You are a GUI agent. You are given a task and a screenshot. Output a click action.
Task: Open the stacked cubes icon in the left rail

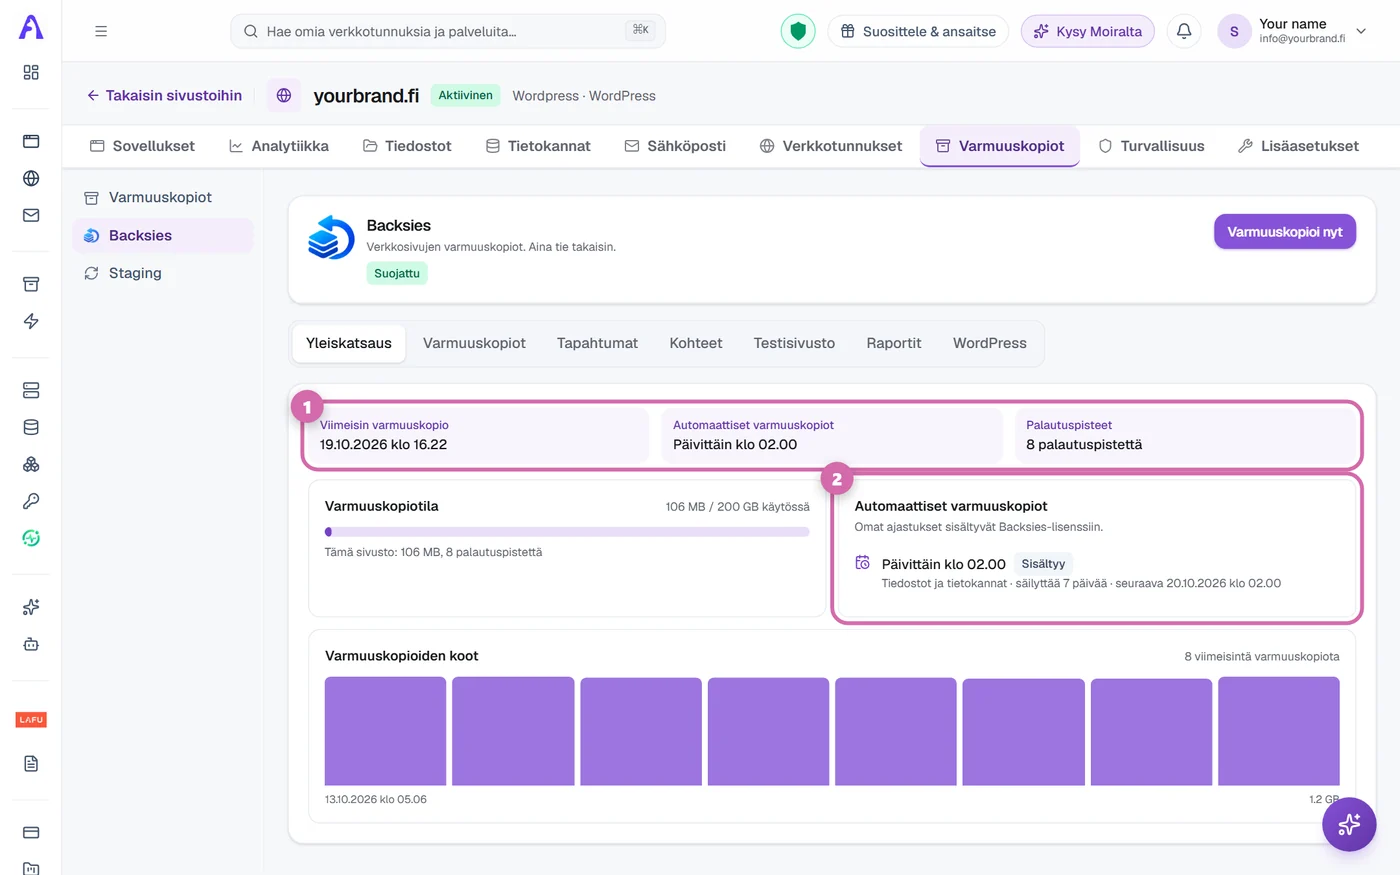[x=31, y=464]
